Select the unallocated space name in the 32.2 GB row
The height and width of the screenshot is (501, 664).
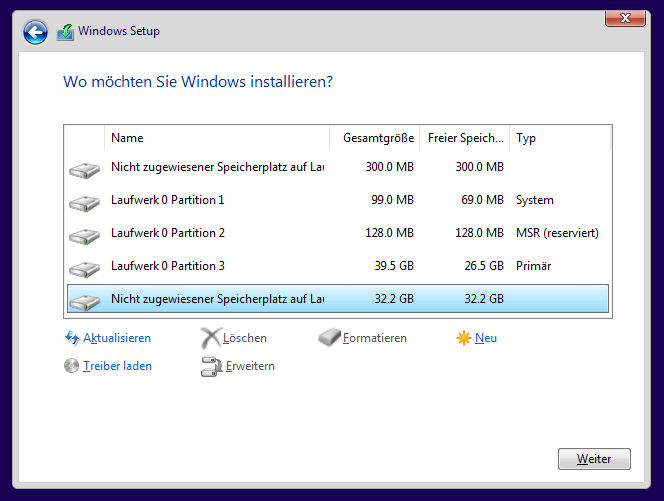coord(218,299)
